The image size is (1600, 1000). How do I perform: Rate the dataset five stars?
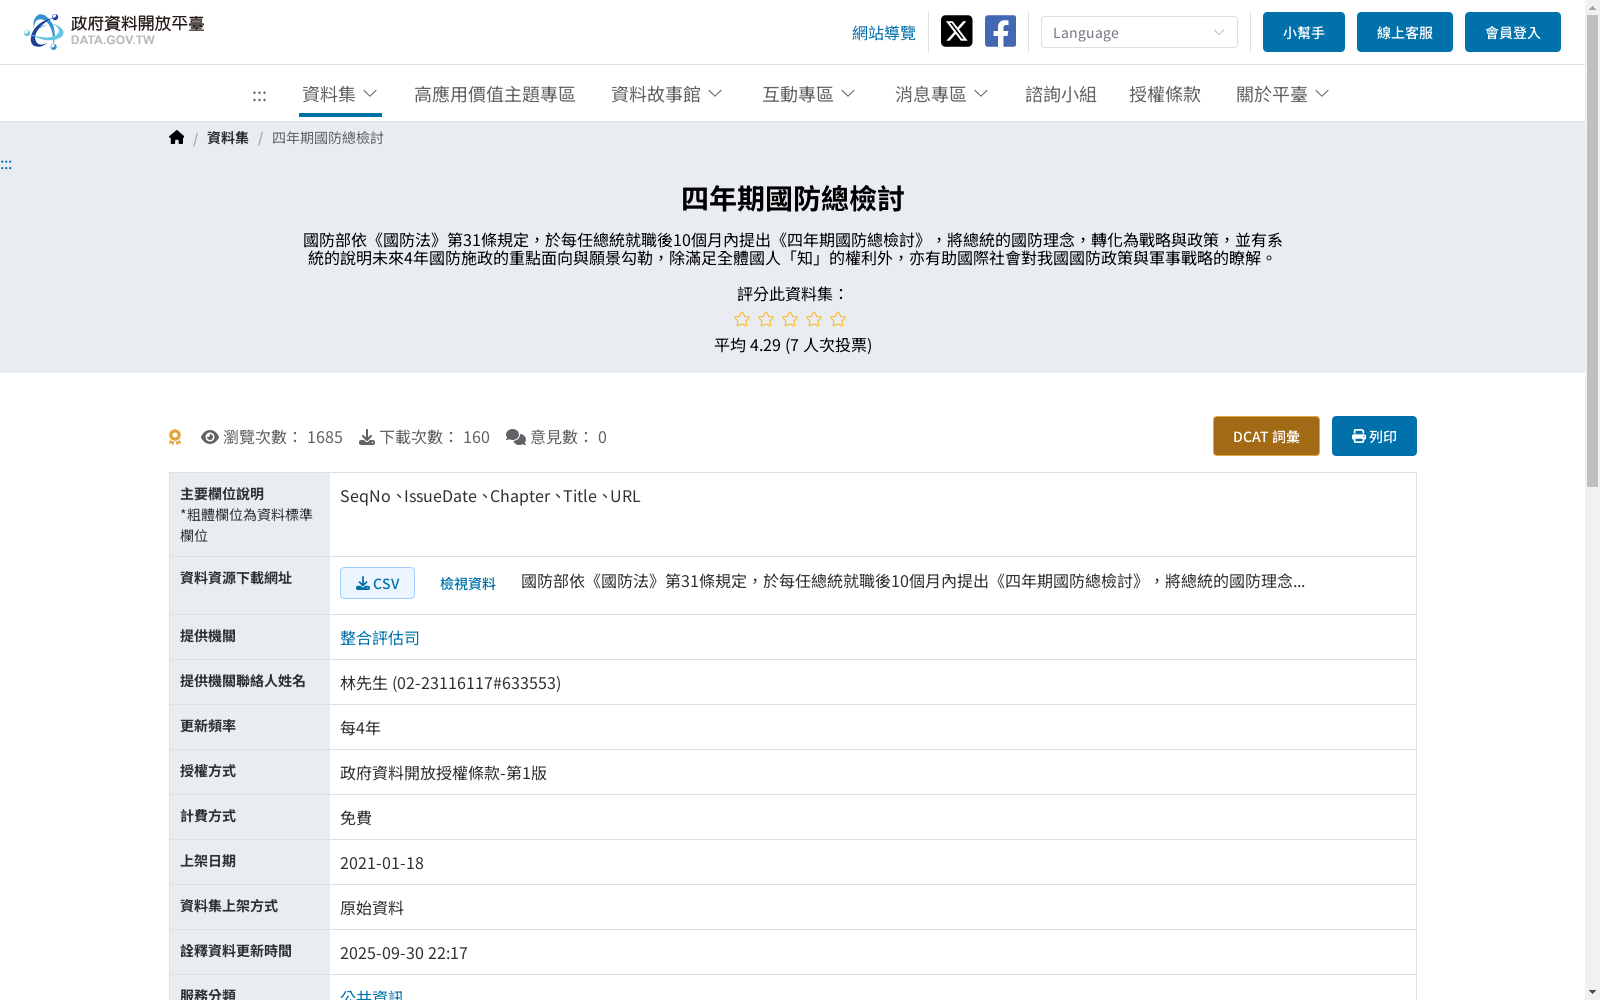(x=838, y=318)
